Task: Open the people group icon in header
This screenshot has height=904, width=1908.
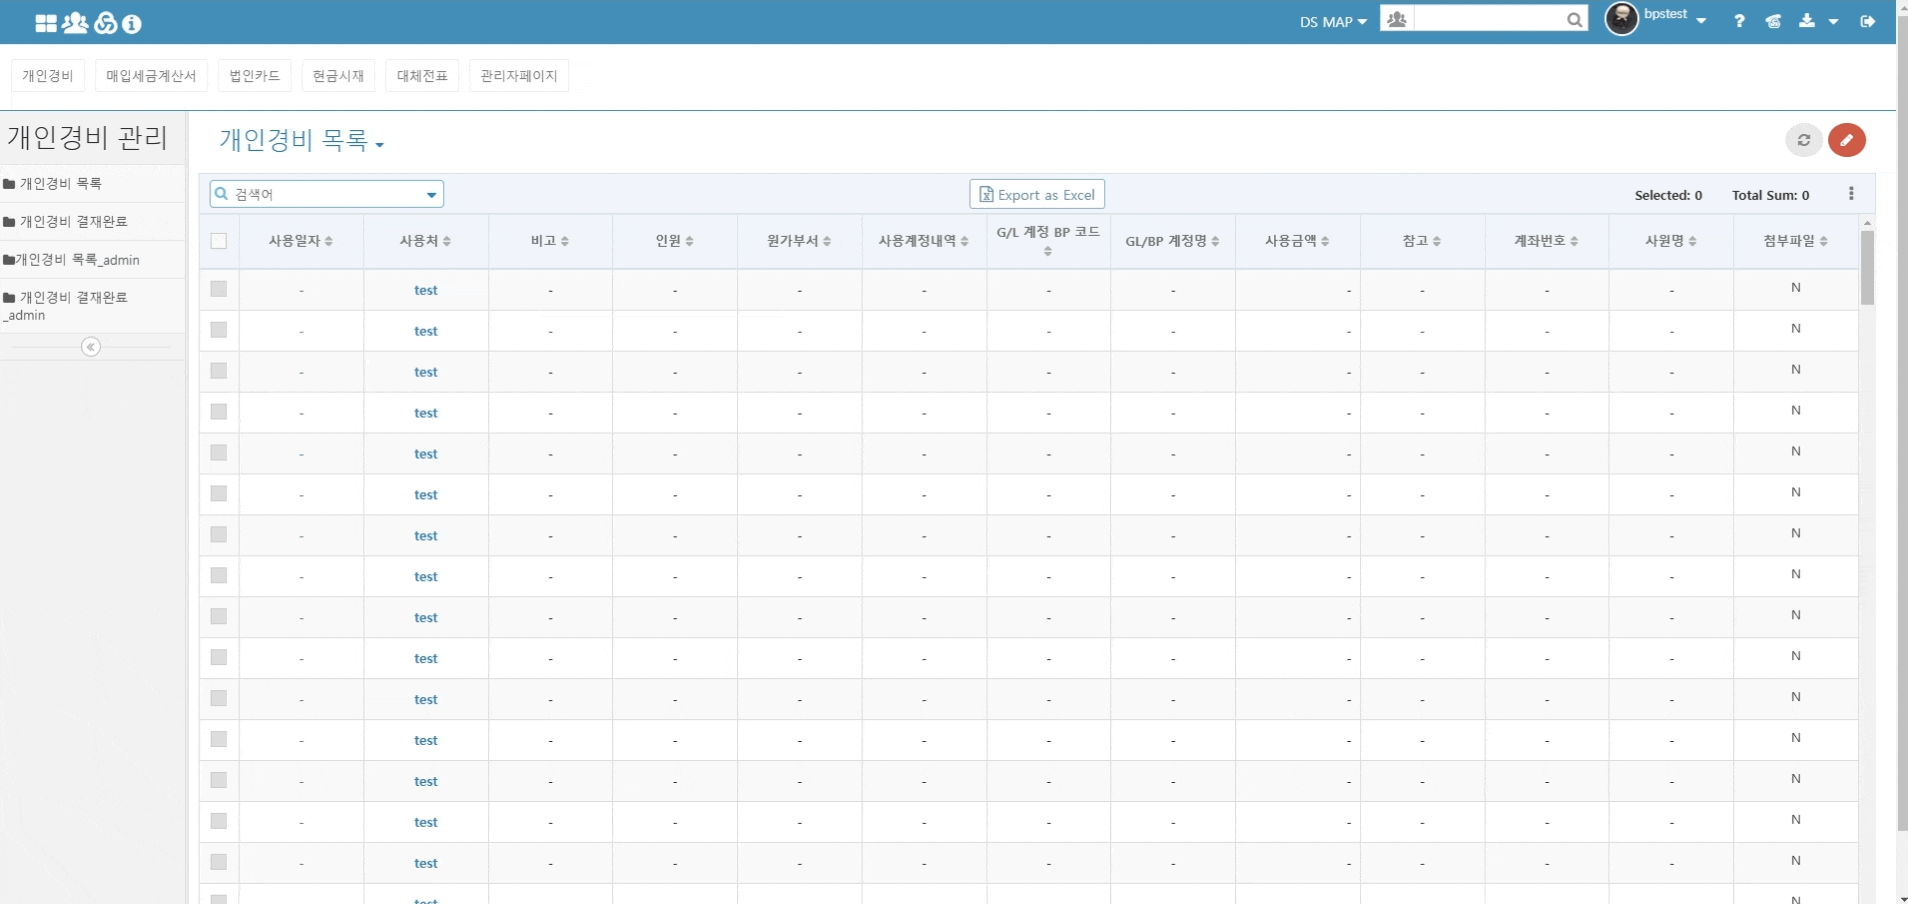Action: click(x=75, y=22)
